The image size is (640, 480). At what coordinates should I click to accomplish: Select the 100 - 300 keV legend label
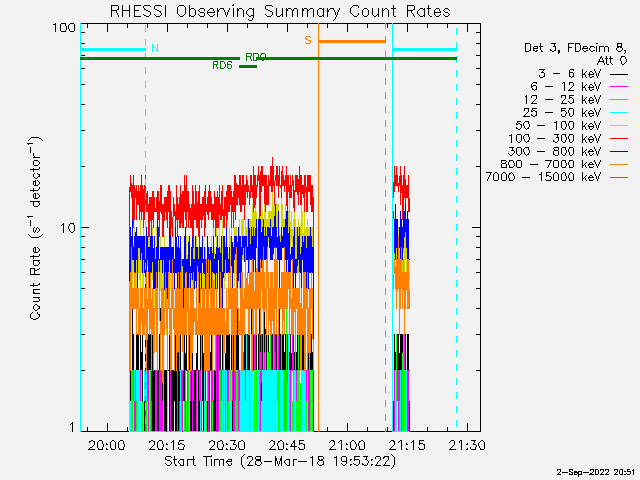554,138
